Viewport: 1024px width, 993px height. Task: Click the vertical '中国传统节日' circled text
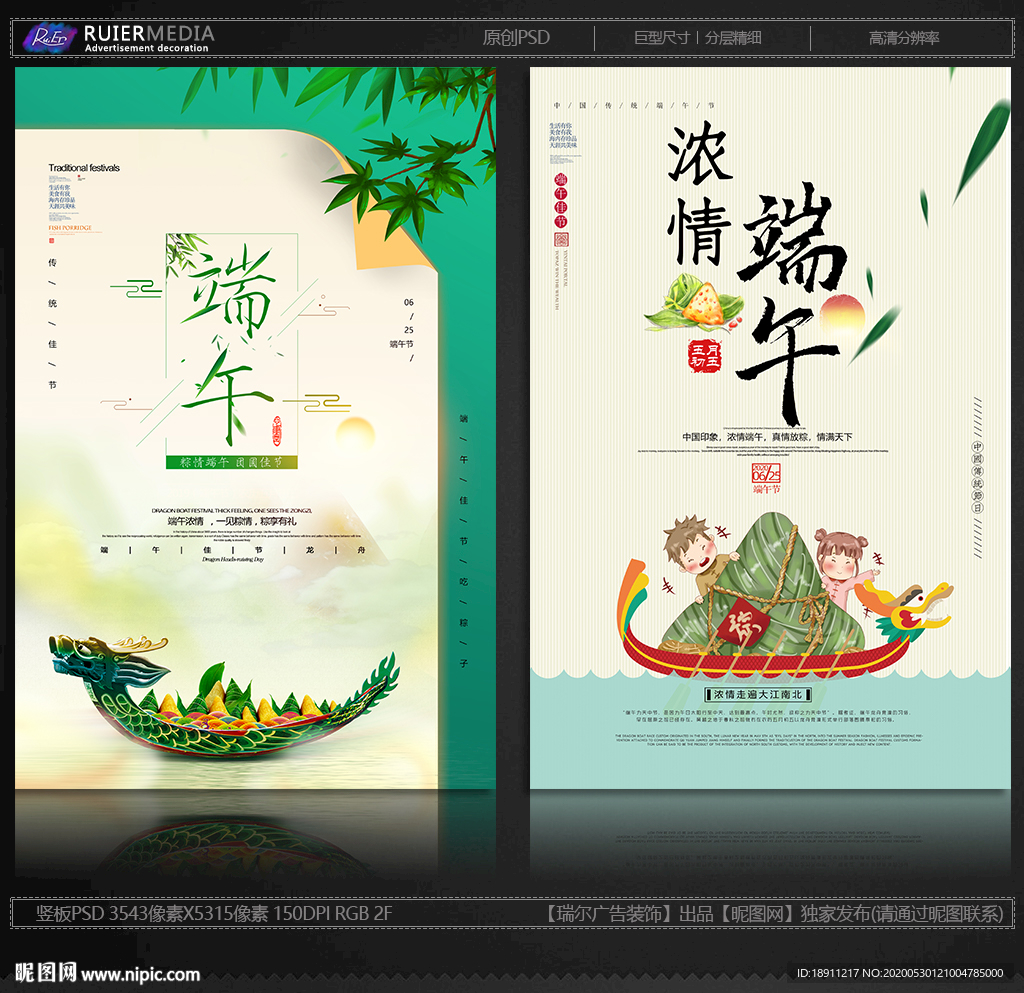(x=977, y=477)
